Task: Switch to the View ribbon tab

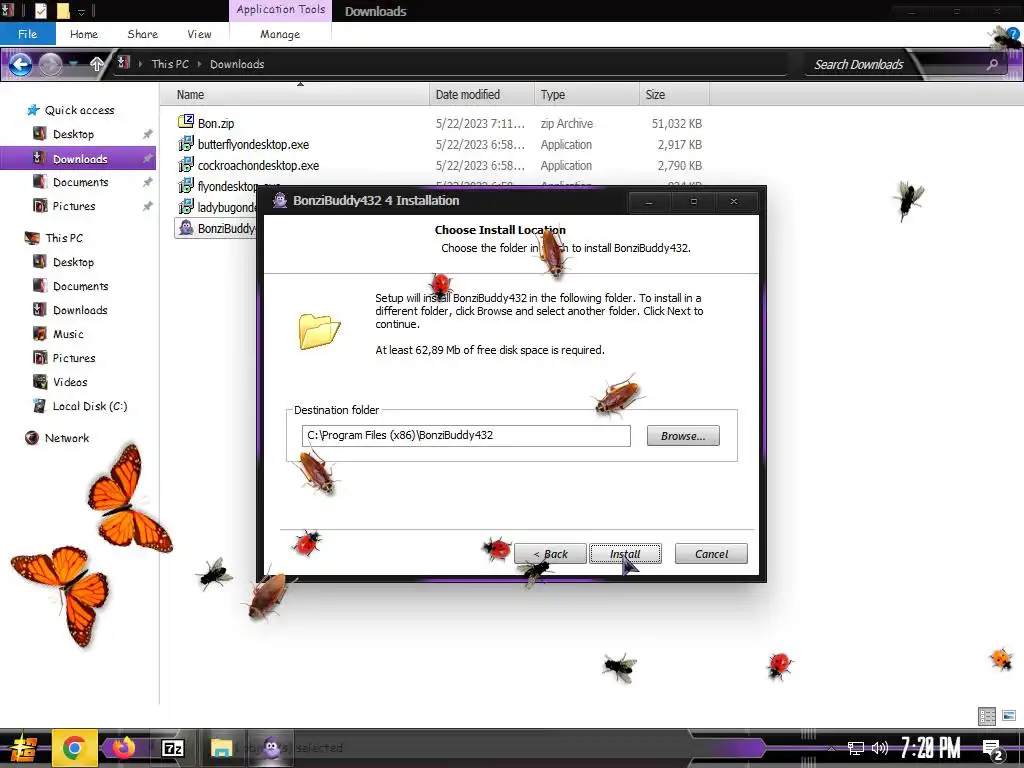Action: coord(199,34)
